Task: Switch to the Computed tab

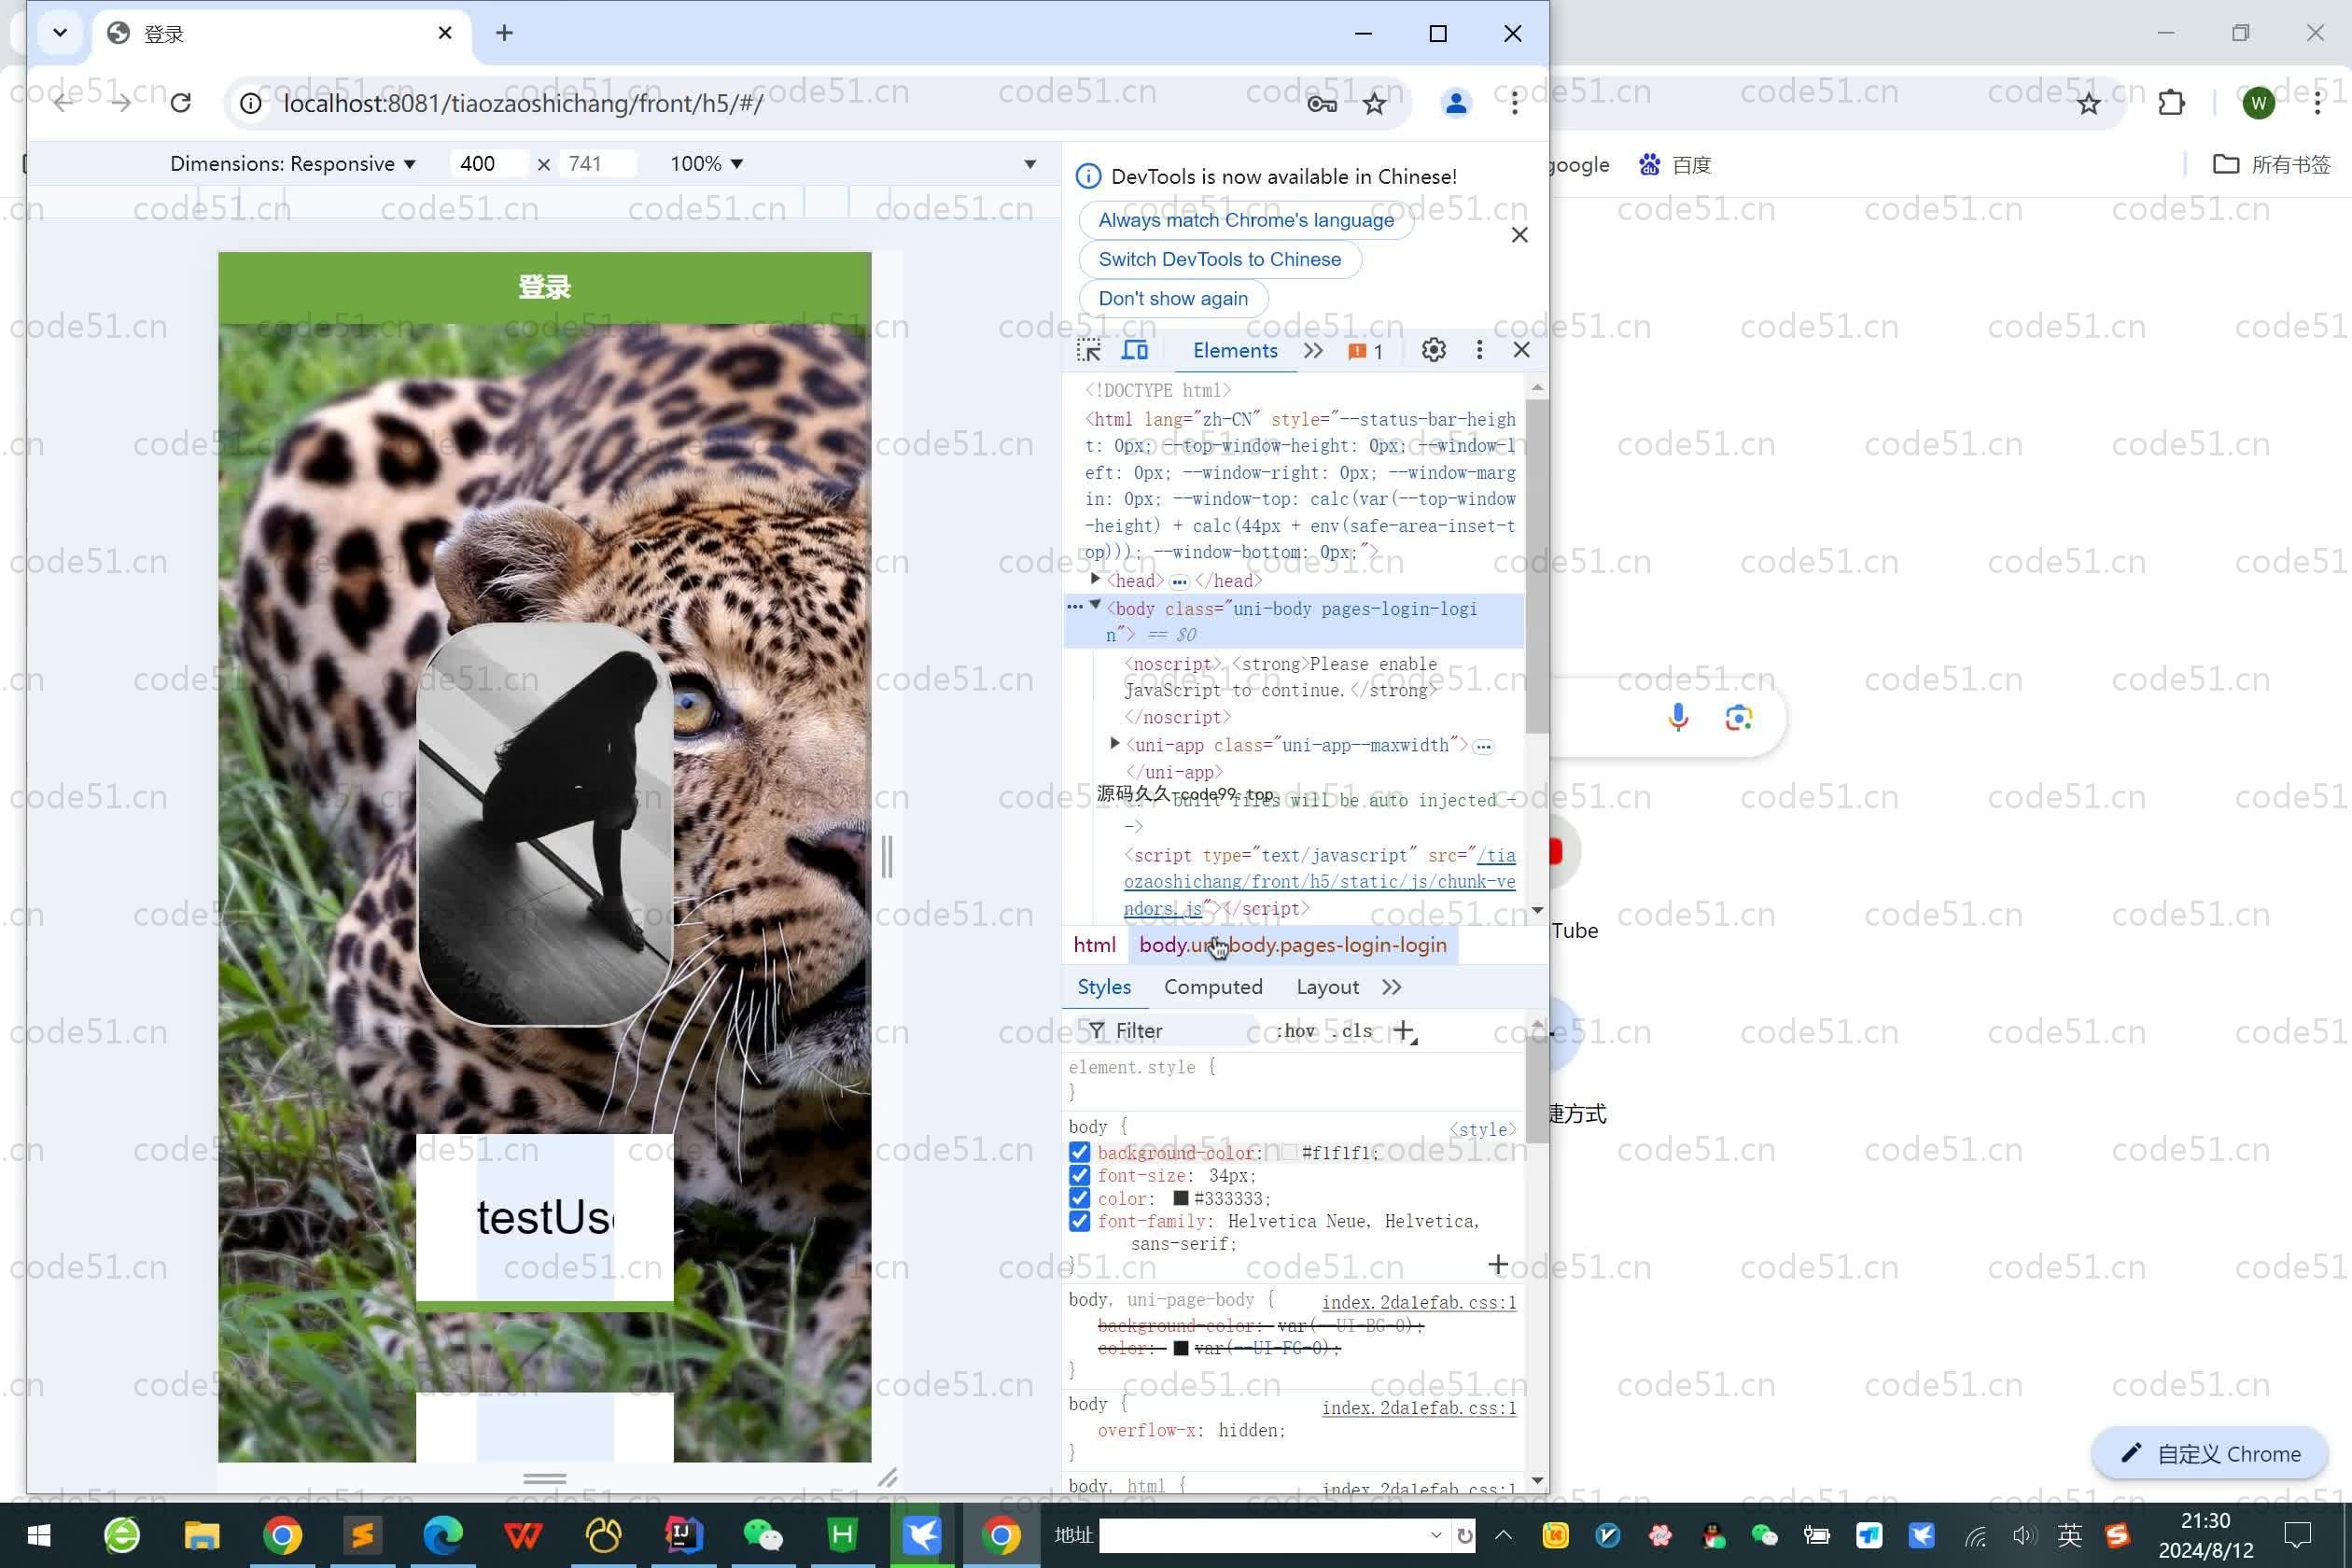Action: [1213, 988]
